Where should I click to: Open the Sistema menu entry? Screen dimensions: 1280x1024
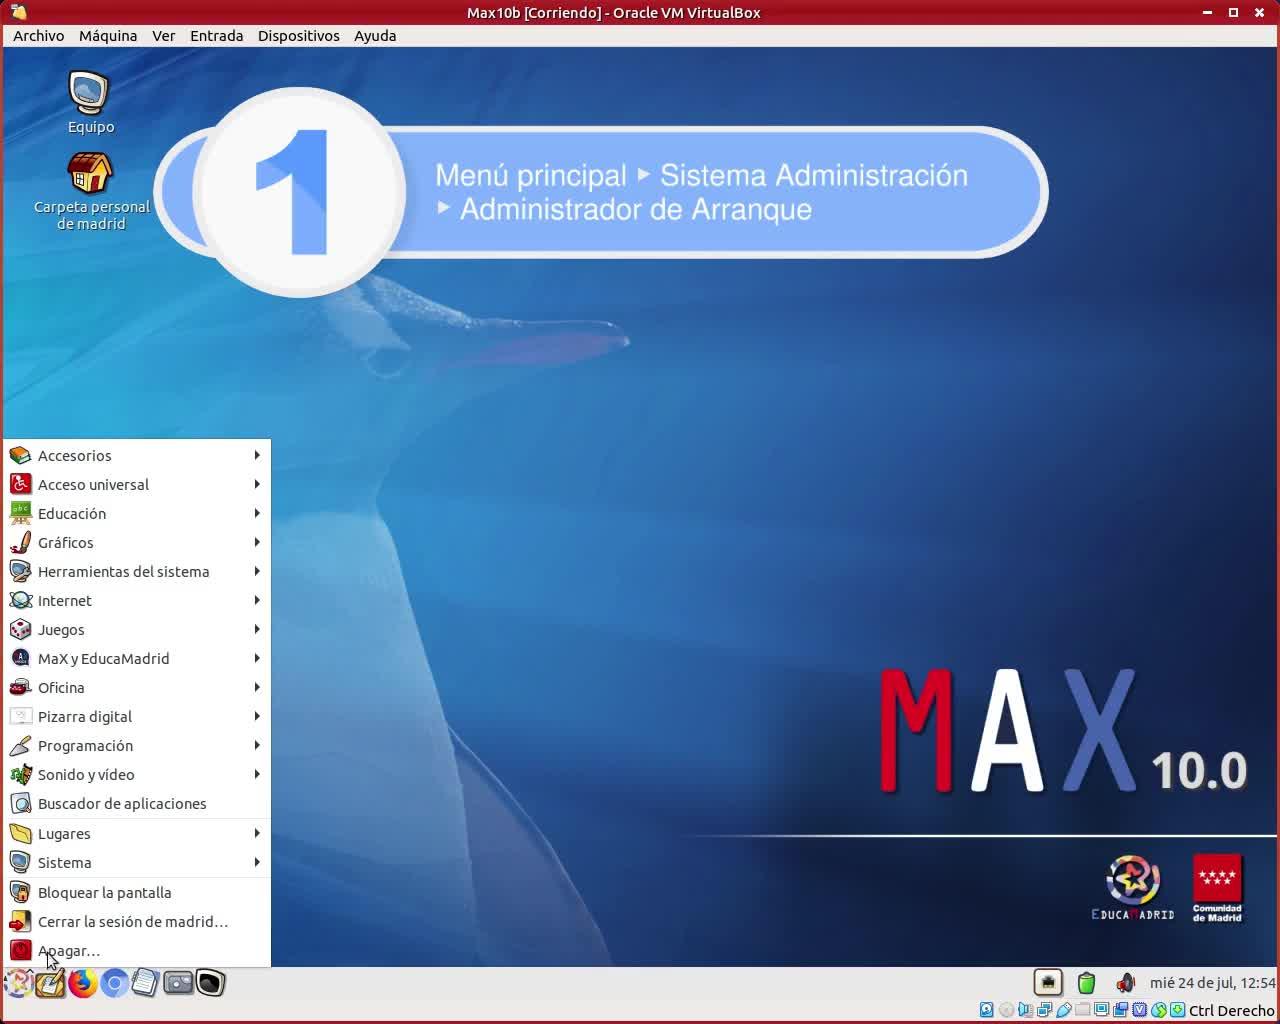(137, 862)
